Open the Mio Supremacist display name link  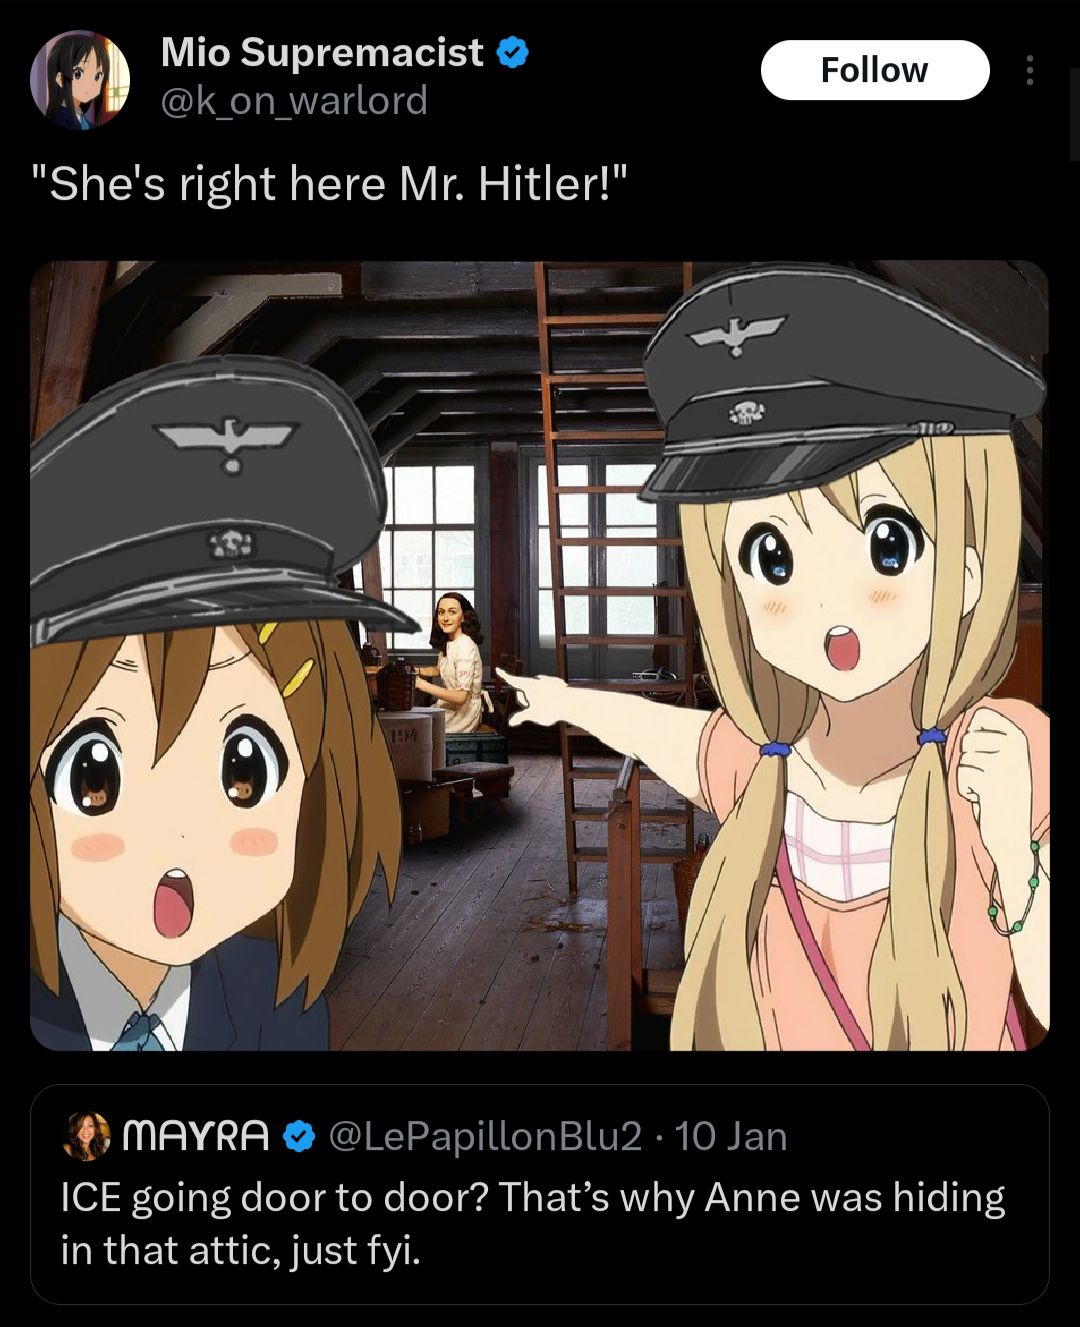pyautogui.click(x=322, y=52)
